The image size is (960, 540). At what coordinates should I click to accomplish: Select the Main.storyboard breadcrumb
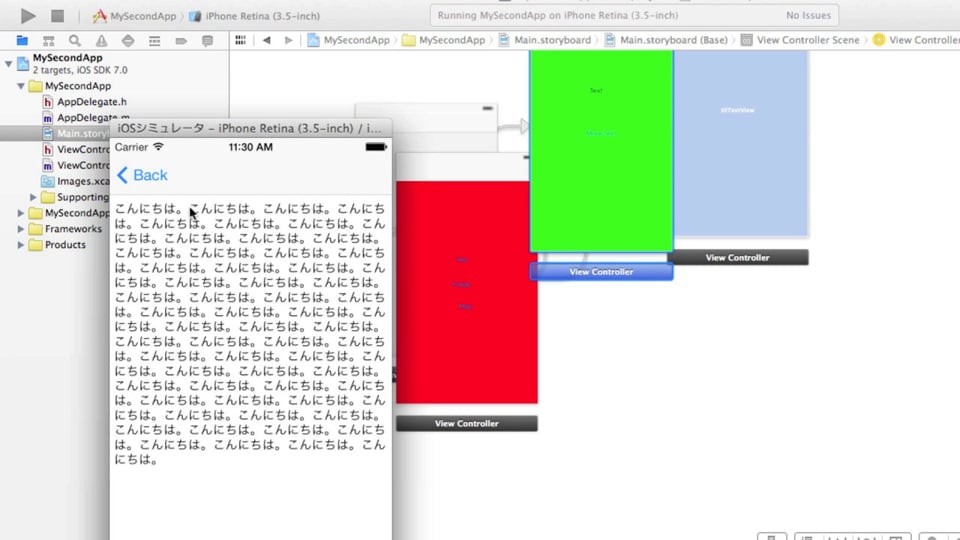pyautogui.click(x=545, y=40)
